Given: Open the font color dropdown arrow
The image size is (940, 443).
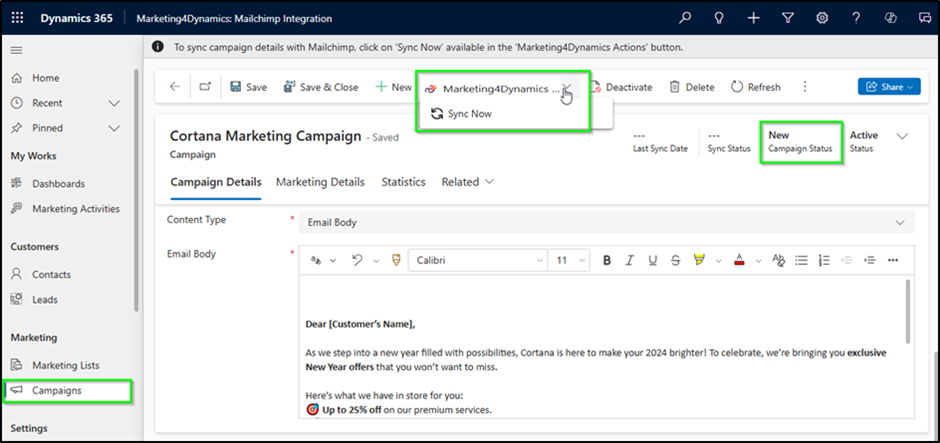Looking at the screenshot, I should [758, 260].
